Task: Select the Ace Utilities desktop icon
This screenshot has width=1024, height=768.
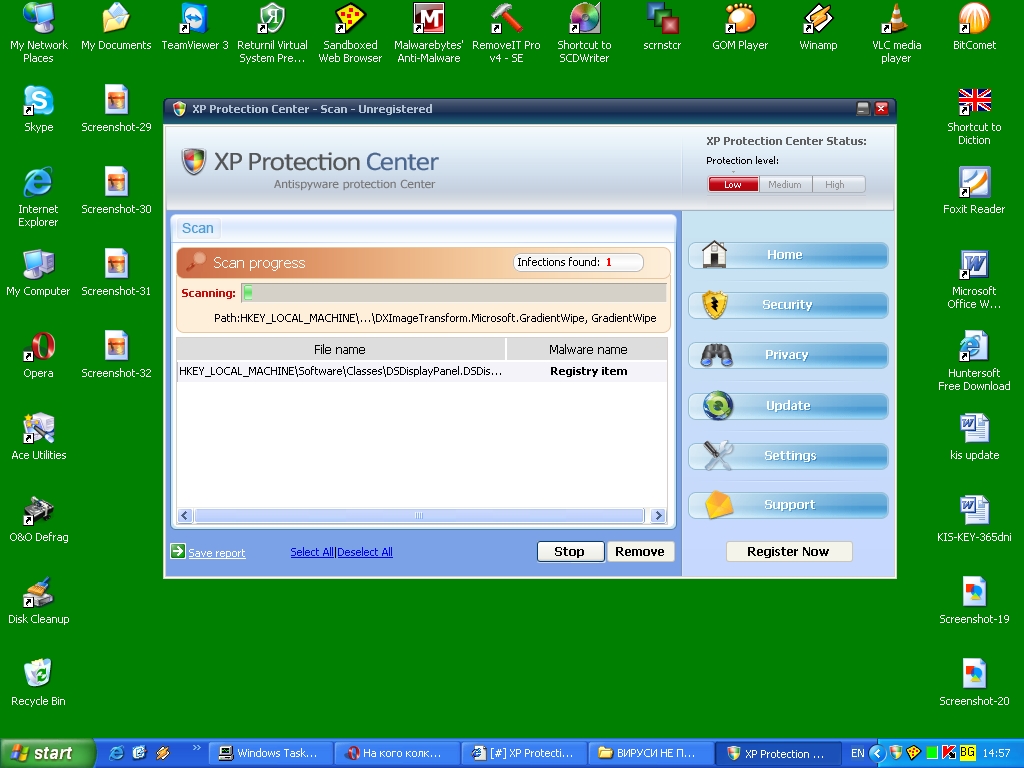Action: (x=39, y=437)
